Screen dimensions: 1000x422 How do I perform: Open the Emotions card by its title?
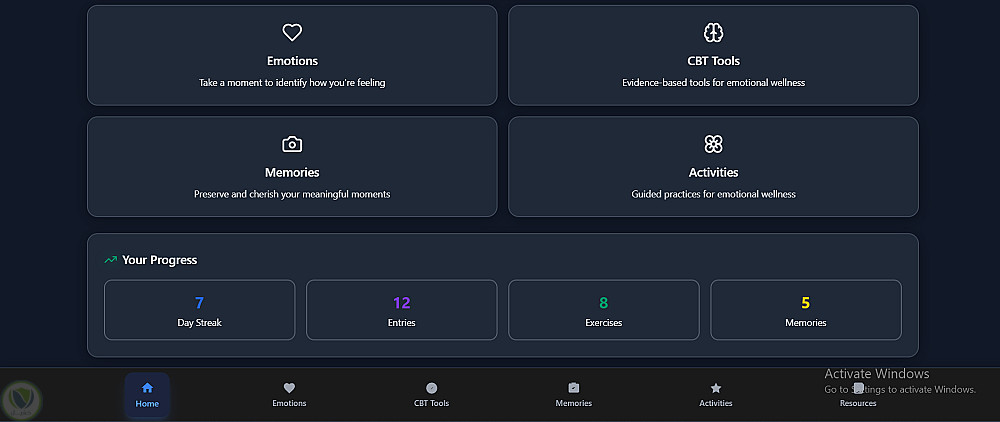point(292,61)
